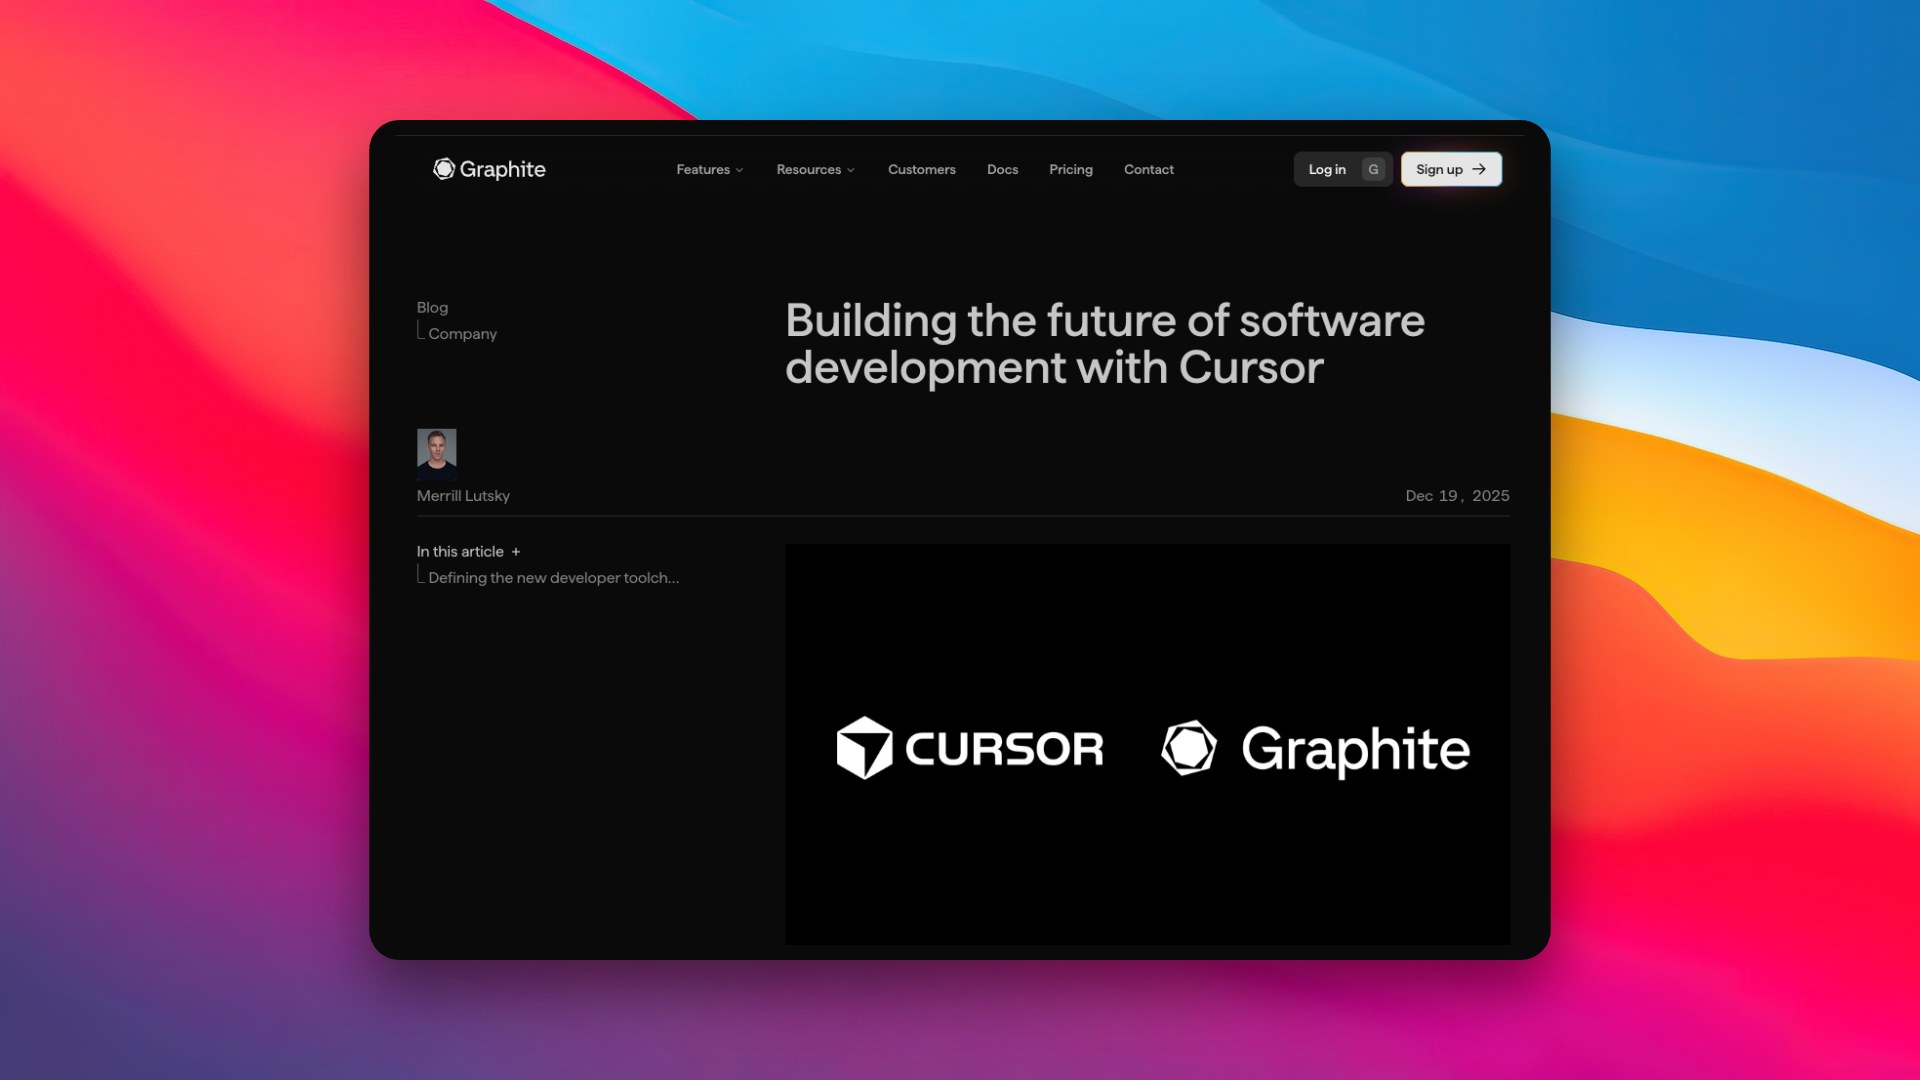Expand the Resources dropdown menu

(815, 170)
